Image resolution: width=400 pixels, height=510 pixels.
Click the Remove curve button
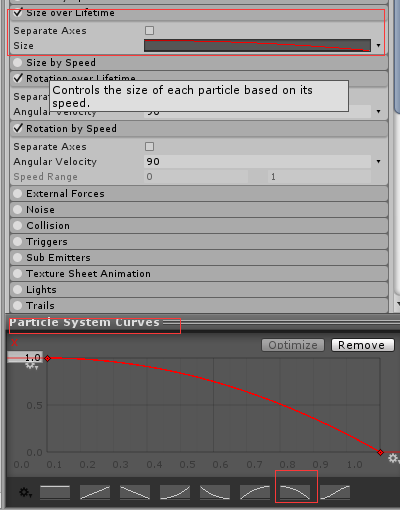[x=362, y=345]
